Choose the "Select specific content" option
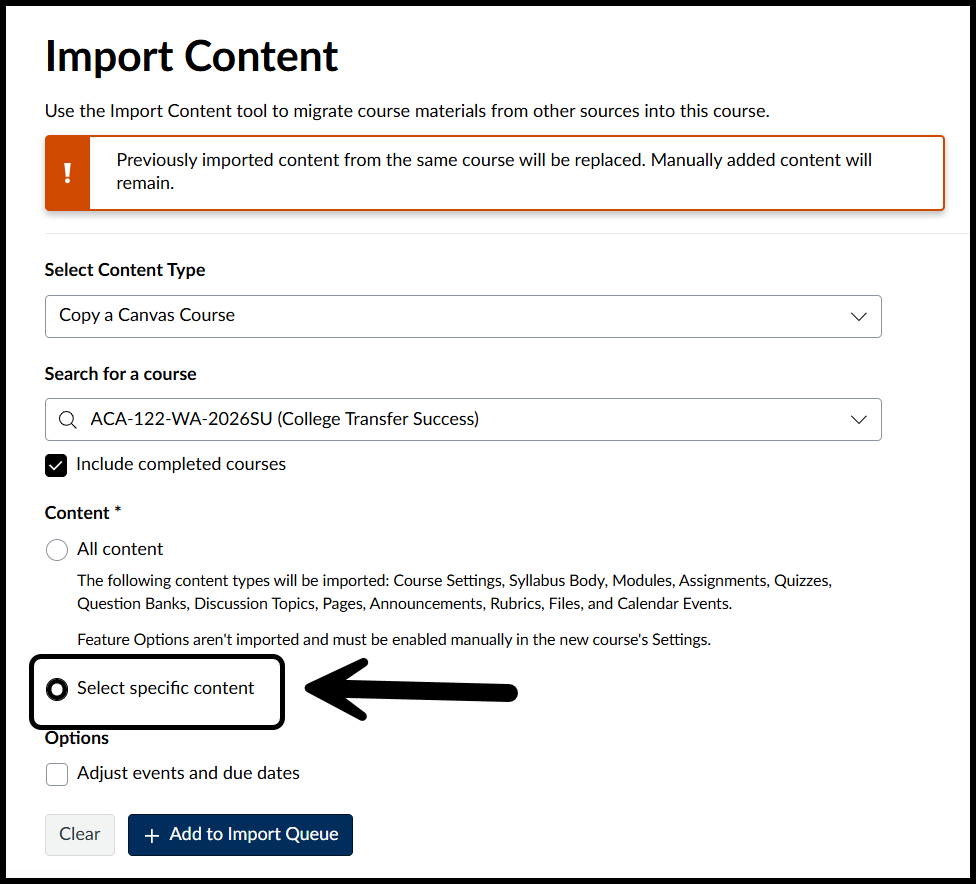The width and height of the screenshot is (976, 884). click(57, 689)
